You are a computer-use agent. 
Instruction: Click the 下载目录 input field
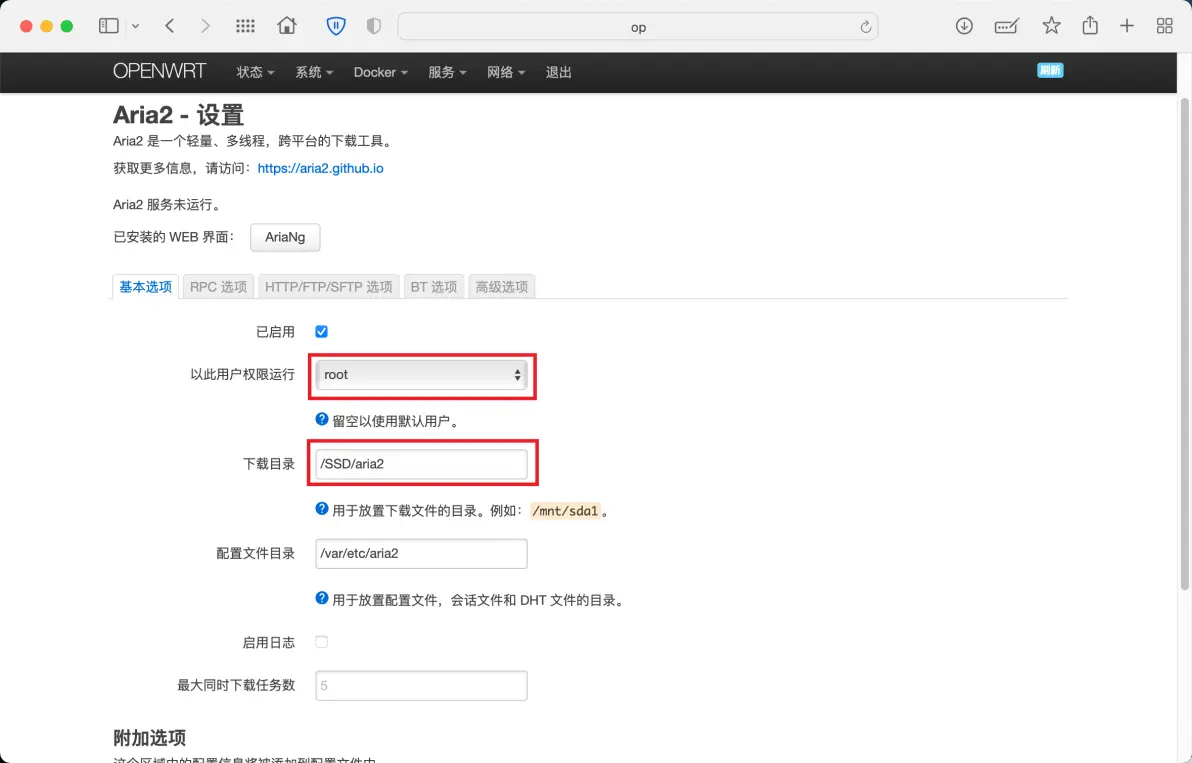(421, 464)
